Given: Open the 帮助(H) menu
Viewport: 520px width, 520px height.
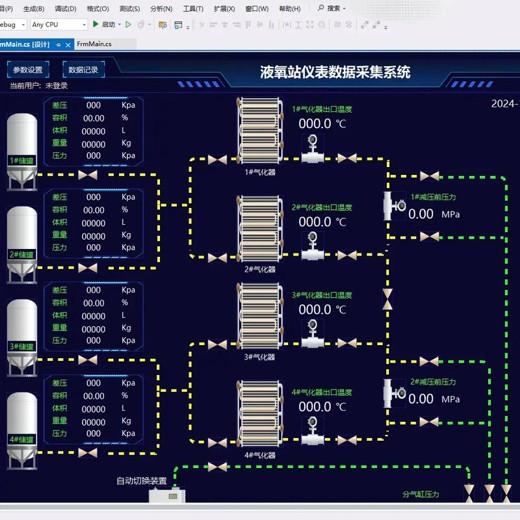Looking at the screenshot, I should point(290,9).
